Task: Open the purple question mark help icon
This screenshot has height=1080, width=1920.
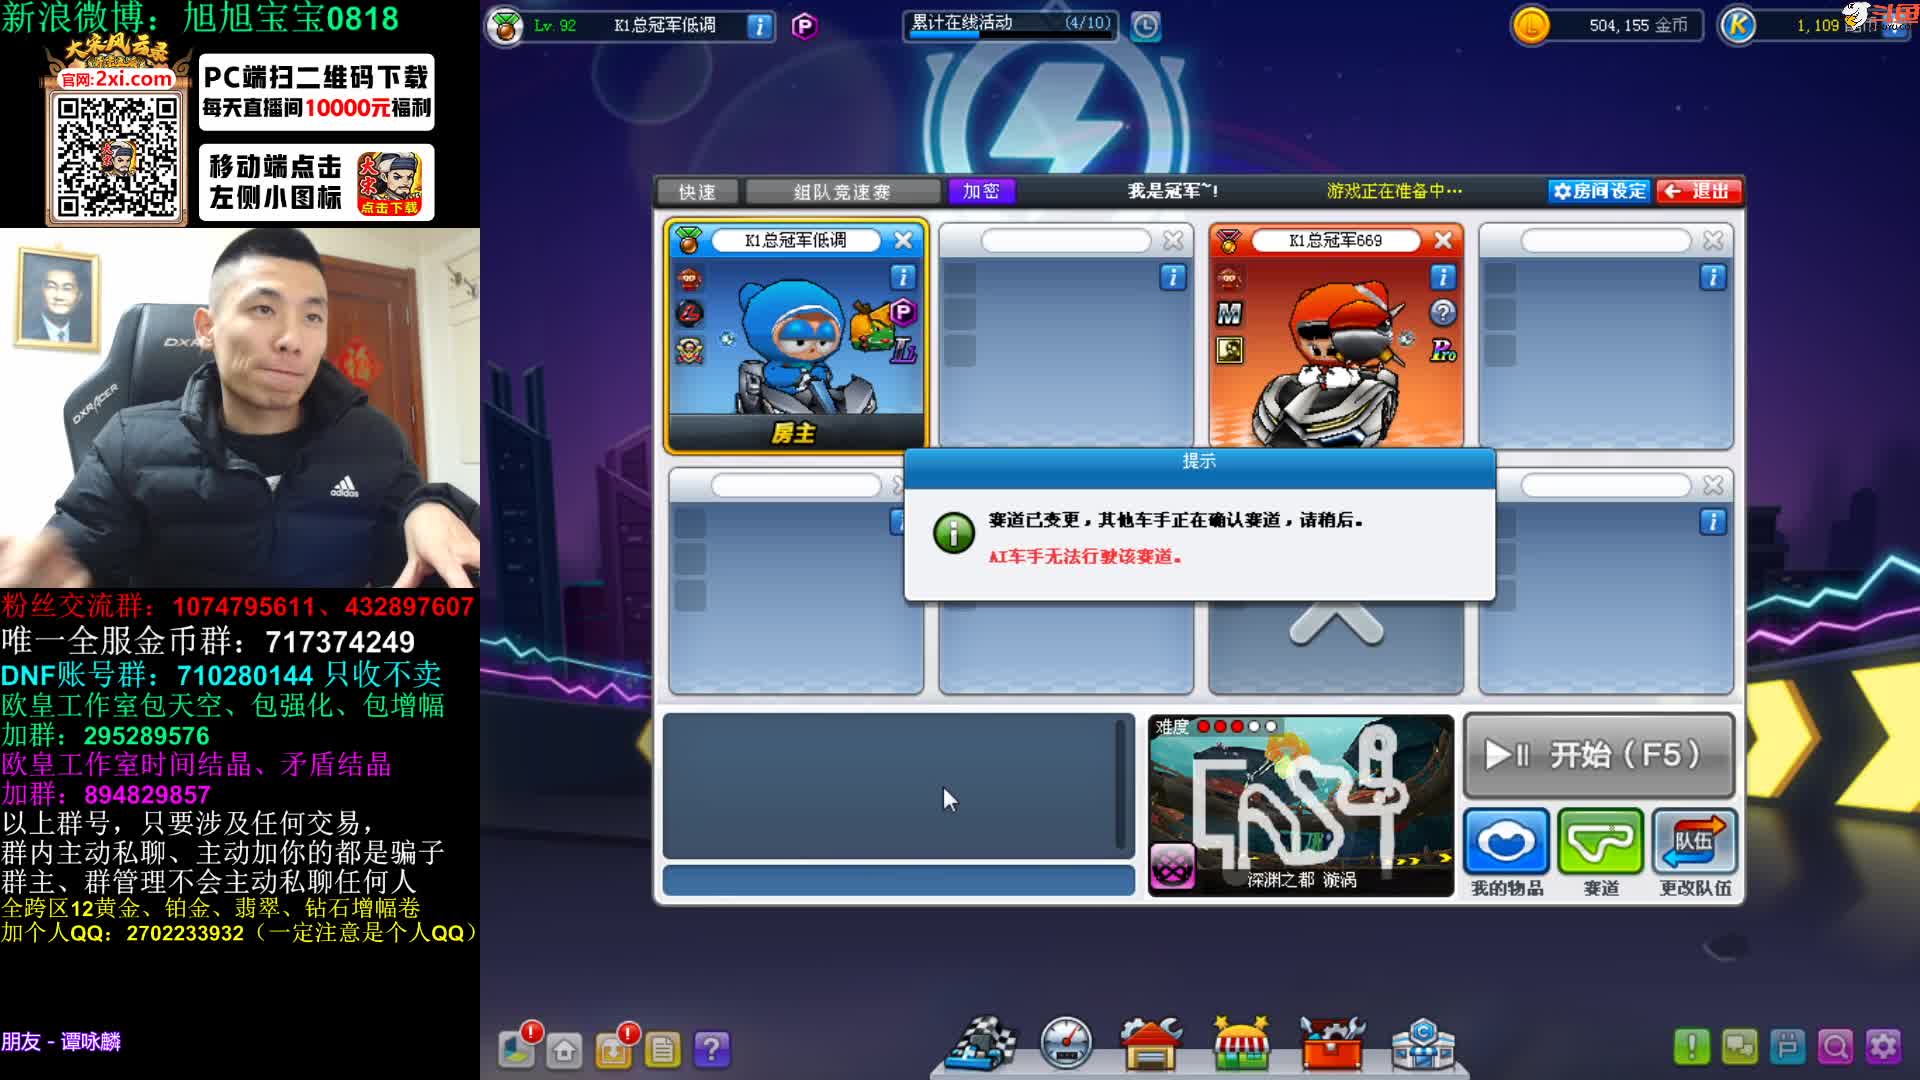Action: [712, 1050]
